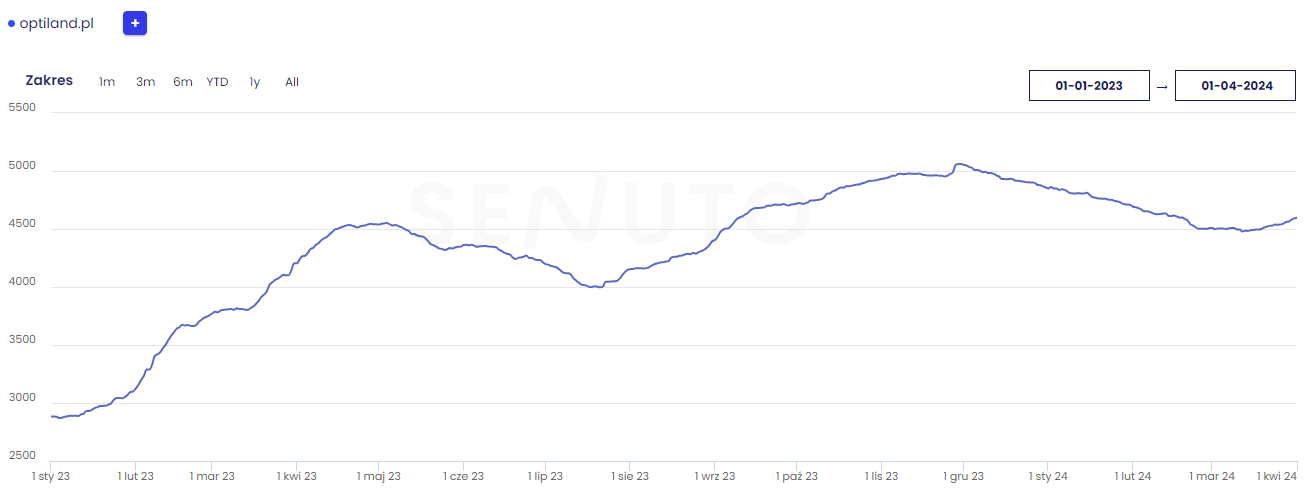The image size is (1314, 489).
Task: Toggle the optiland.pl series label
Action: click(x=56, y=23)
